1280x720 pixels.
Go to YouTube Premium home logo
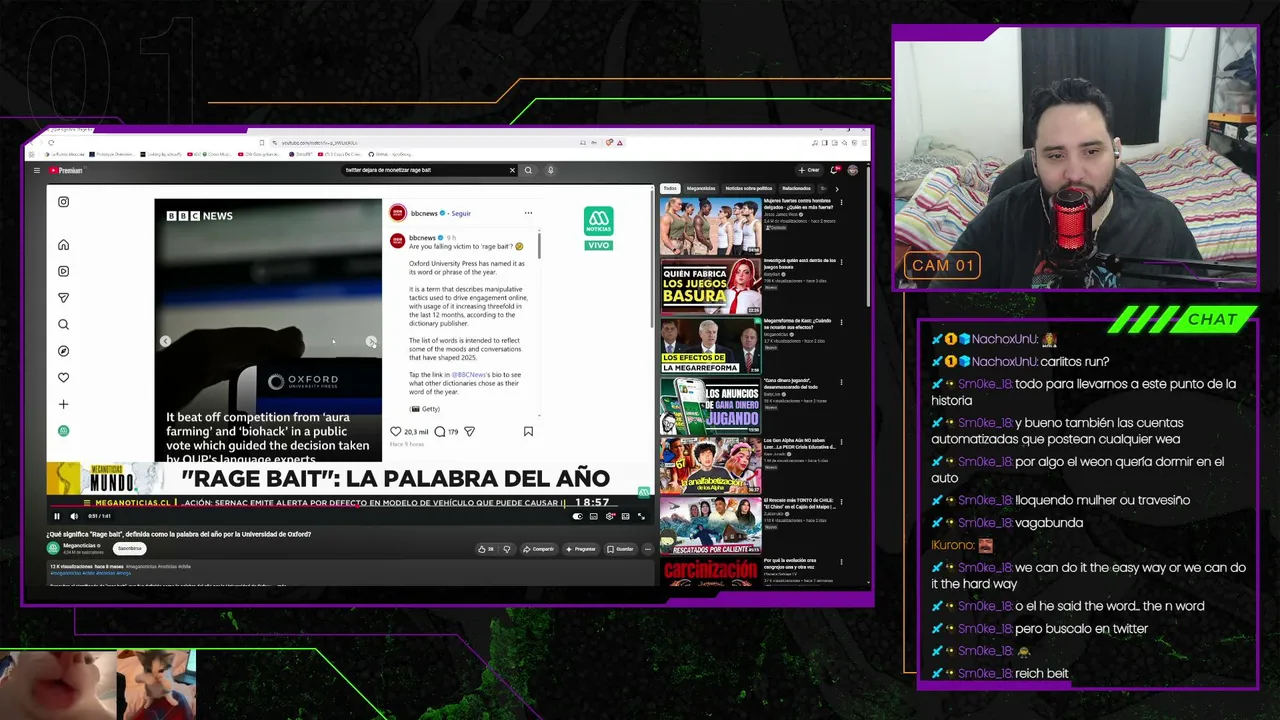(x=66, y=170)
